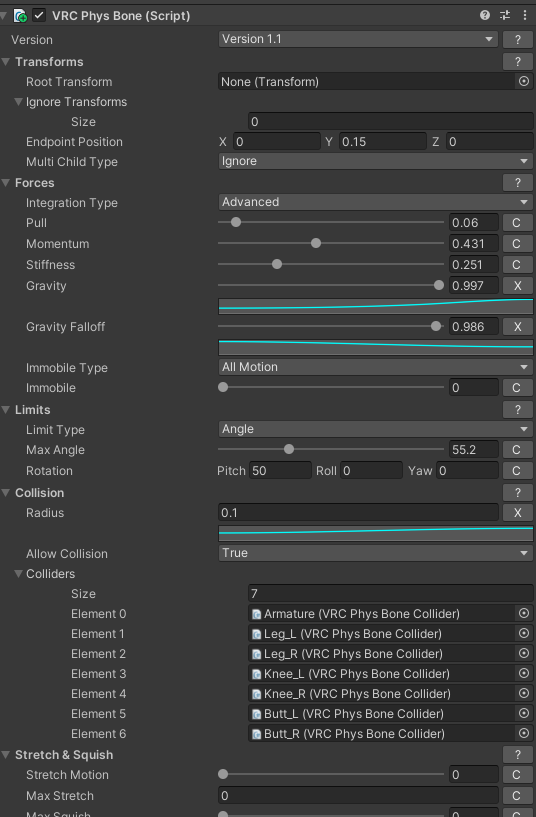Click the Stiffness slider handle

coord(277,264)
